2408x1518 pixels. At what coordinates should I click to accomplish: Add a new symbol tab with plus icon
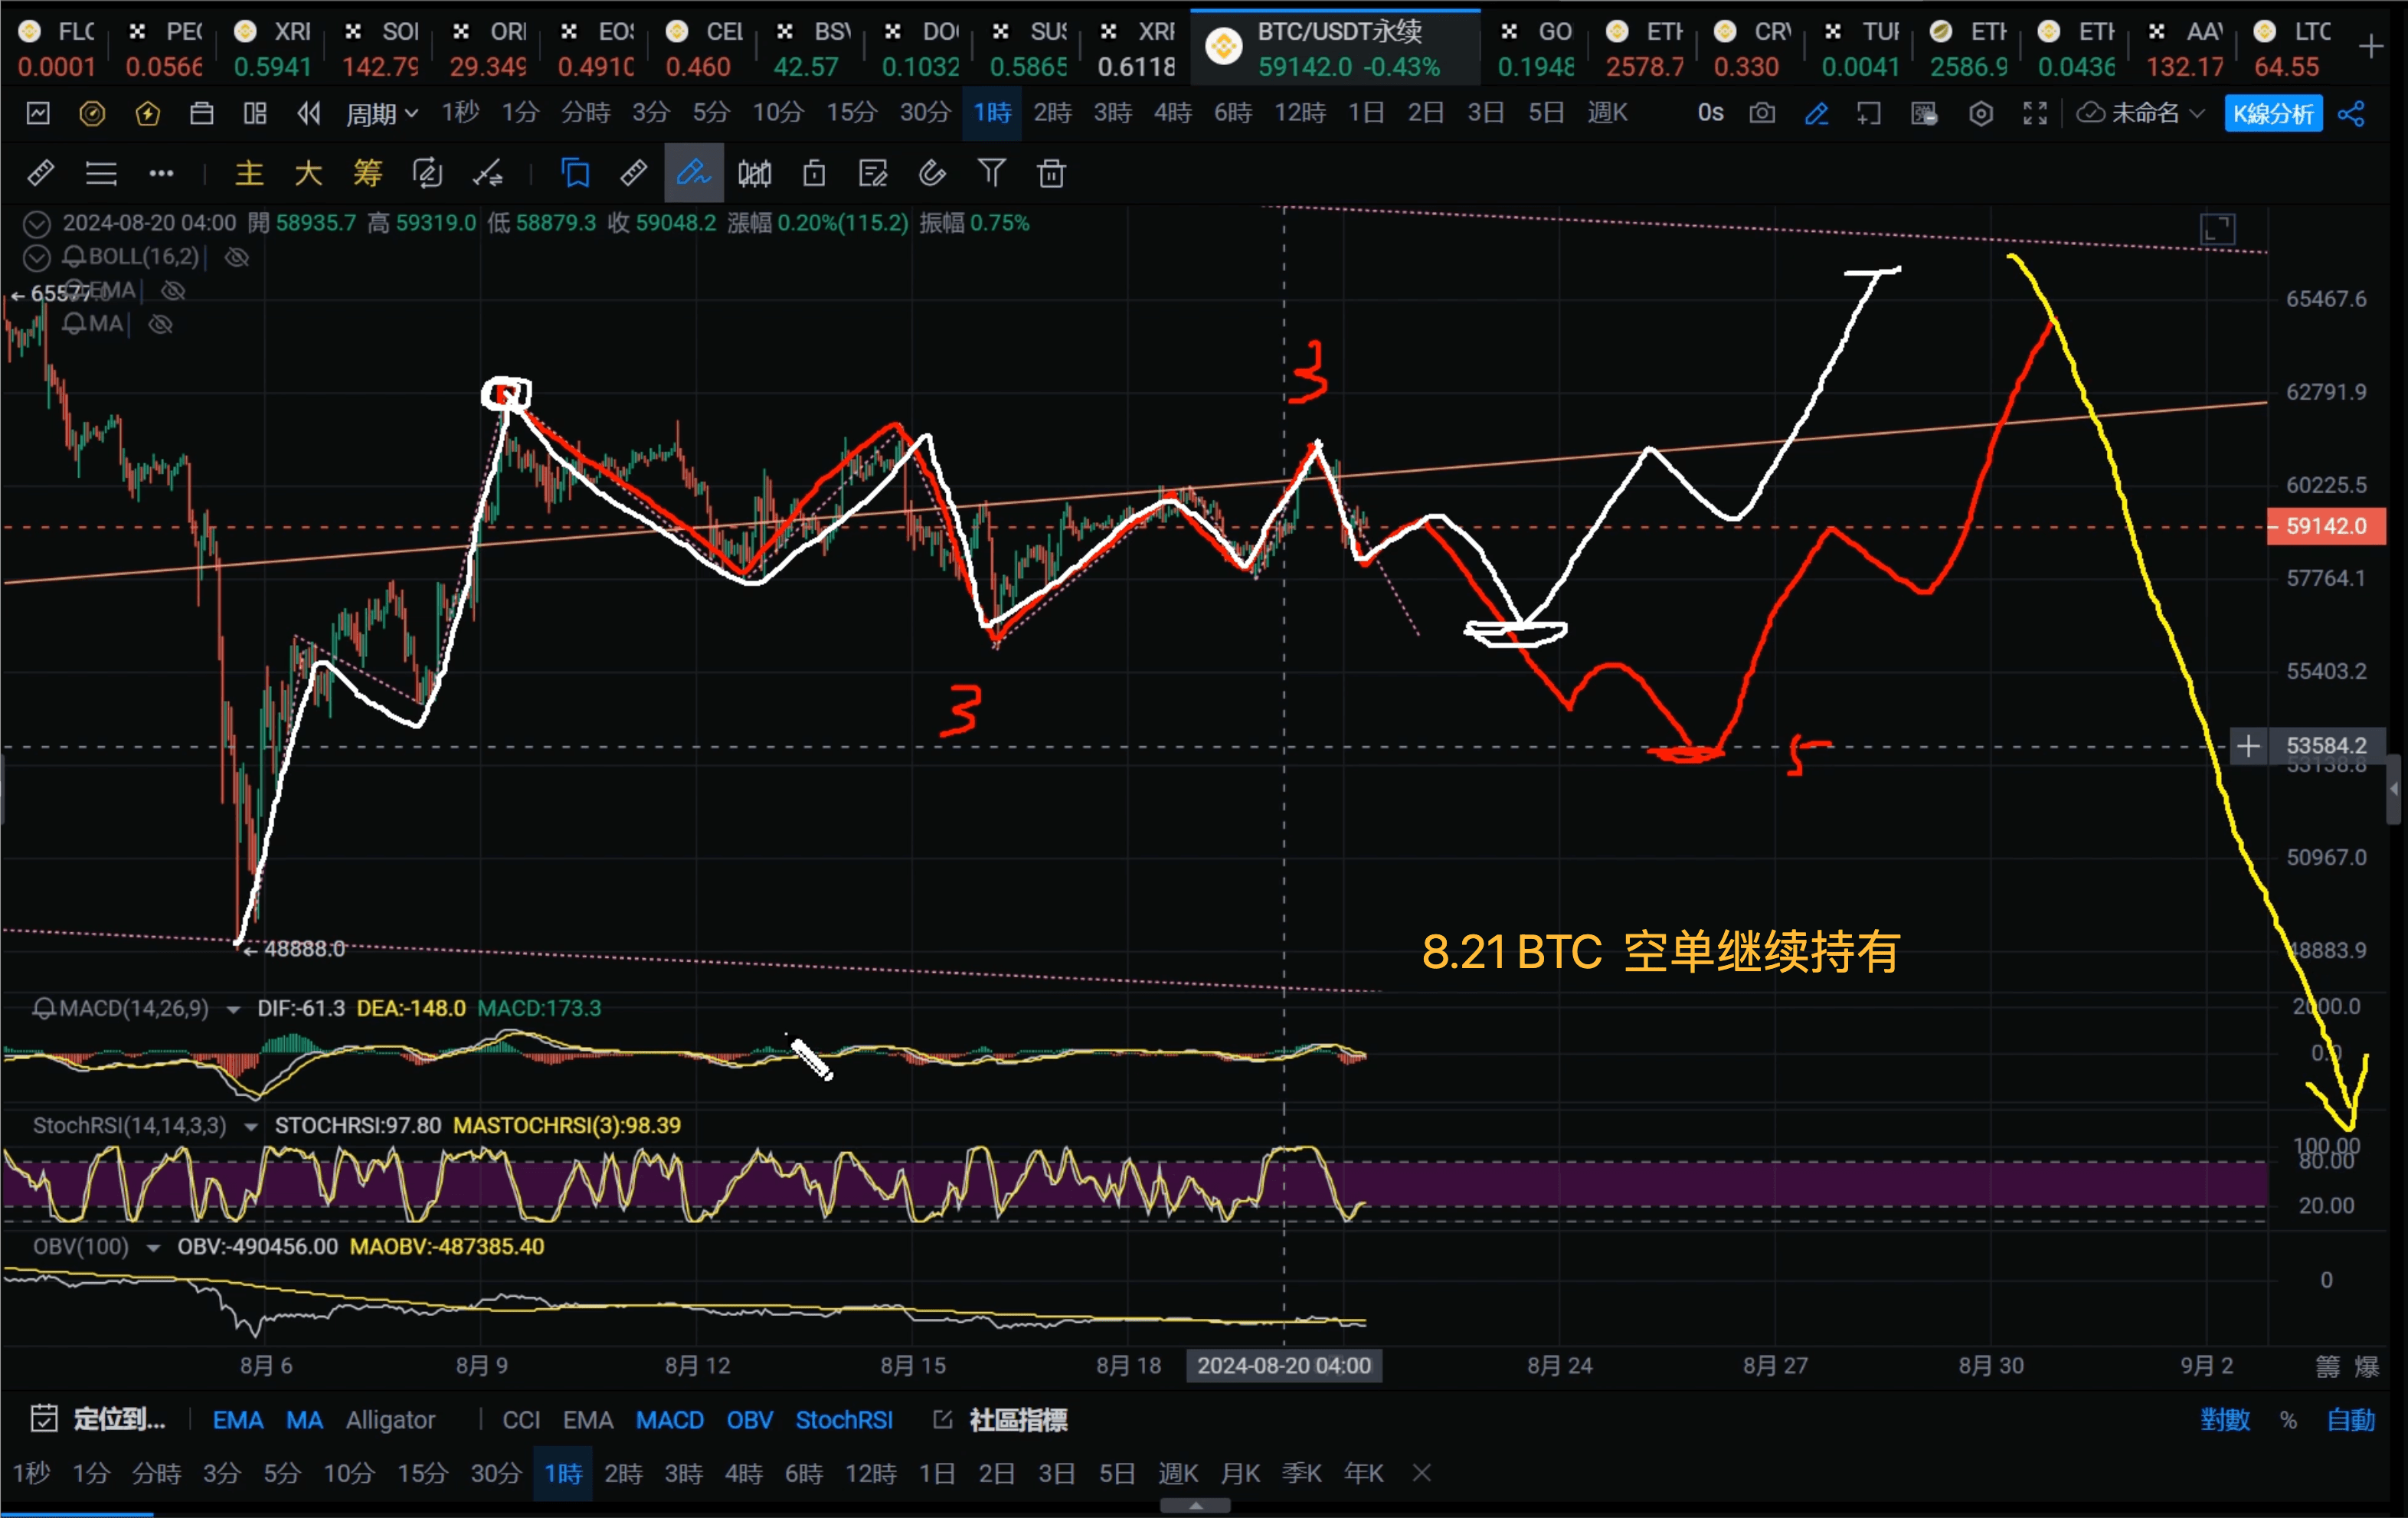click(2370, 47)
